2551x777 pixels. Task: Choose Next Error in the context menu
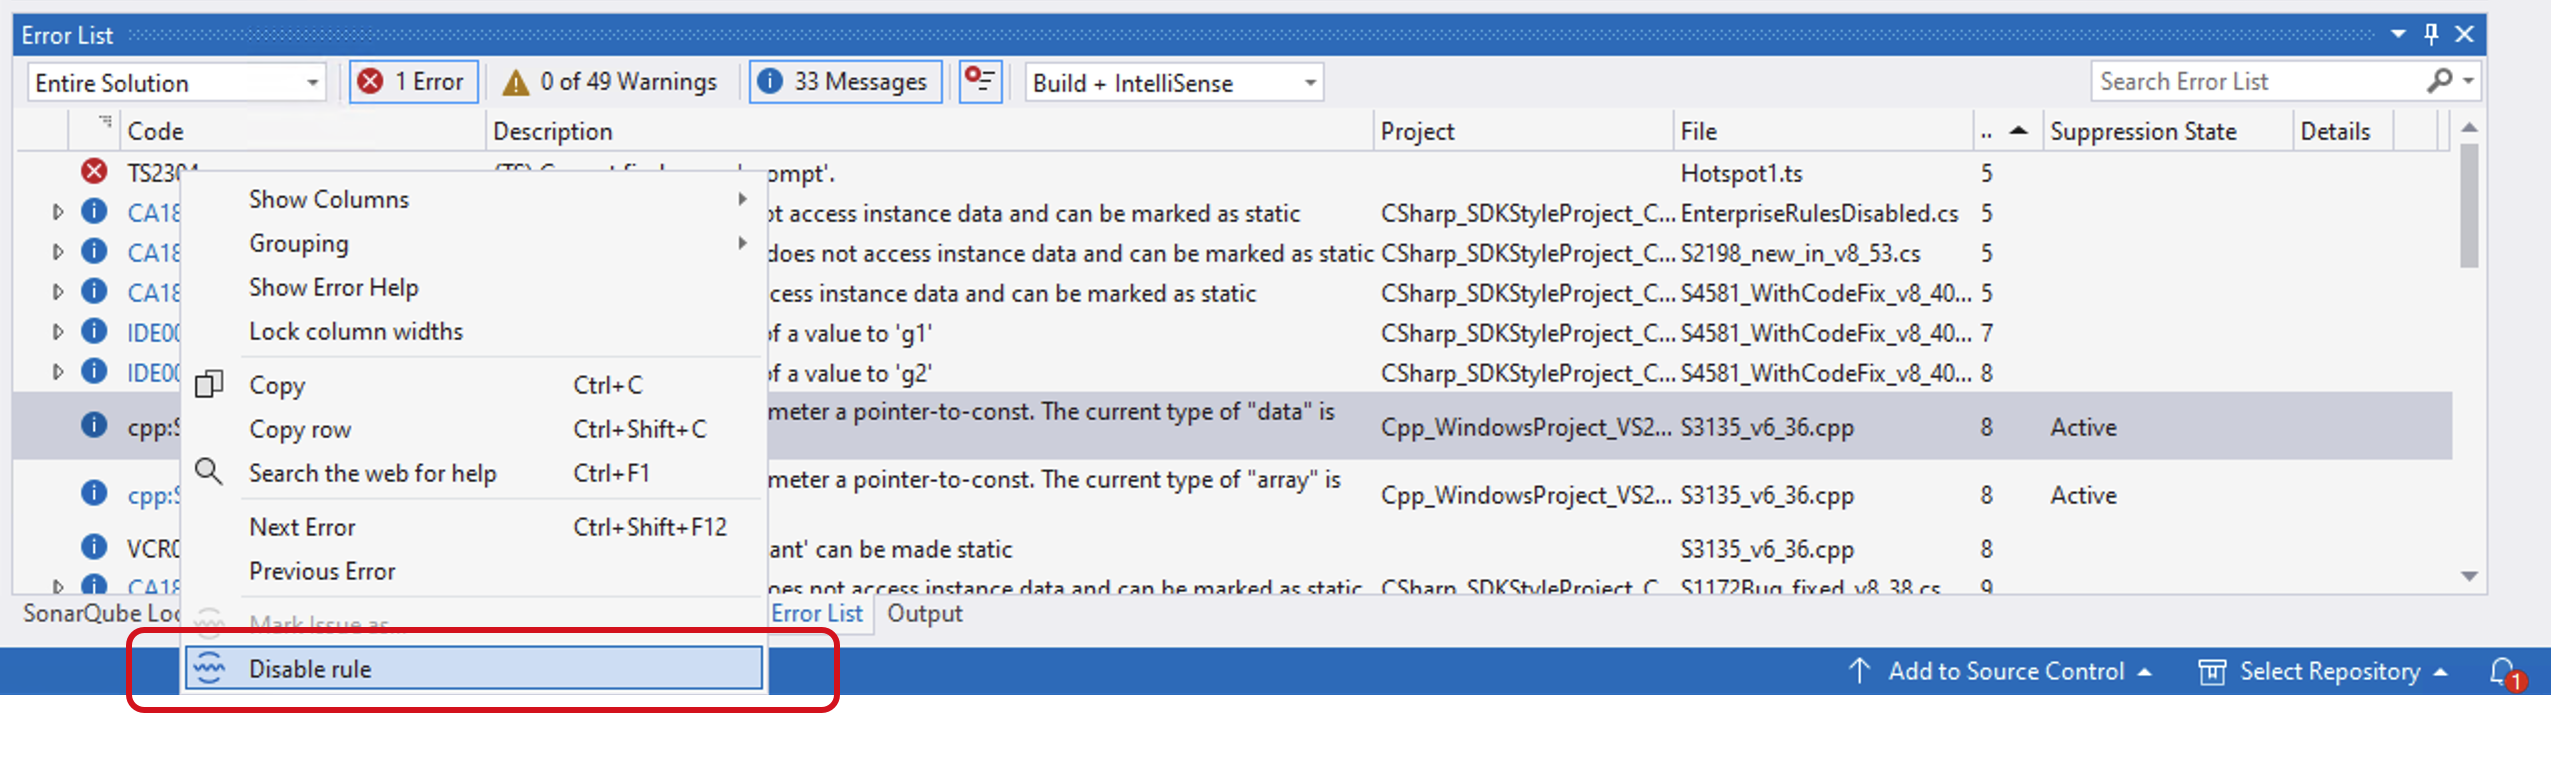click(474, 527)
